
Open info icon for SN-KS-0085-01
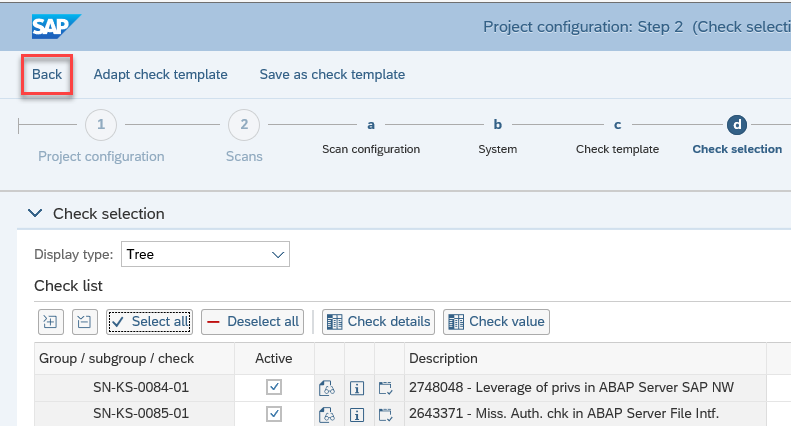pos(358,414)
